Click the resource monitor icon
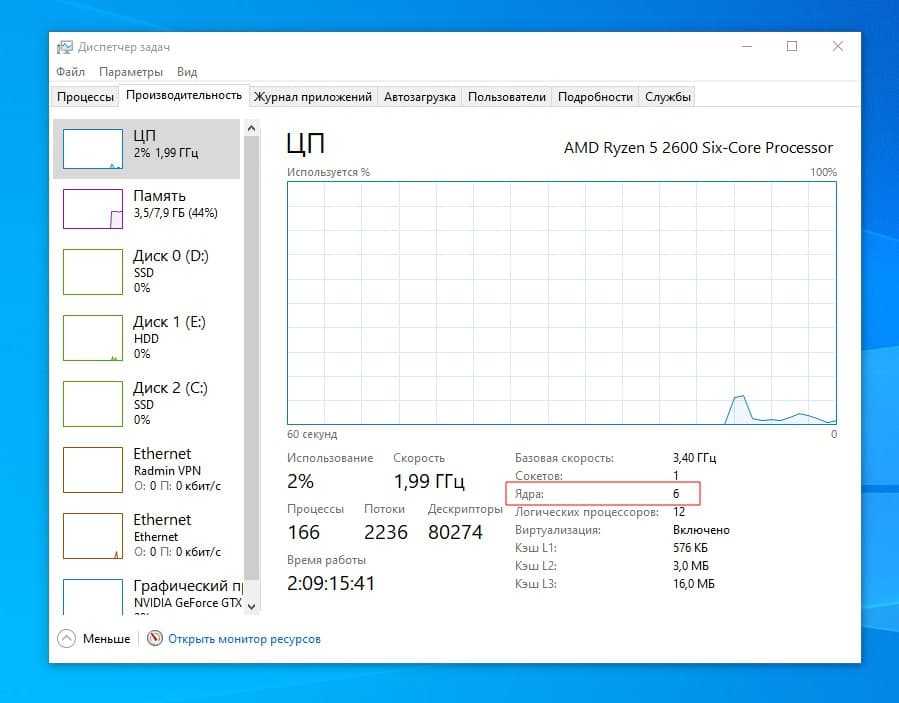 [x=154, y=638]
